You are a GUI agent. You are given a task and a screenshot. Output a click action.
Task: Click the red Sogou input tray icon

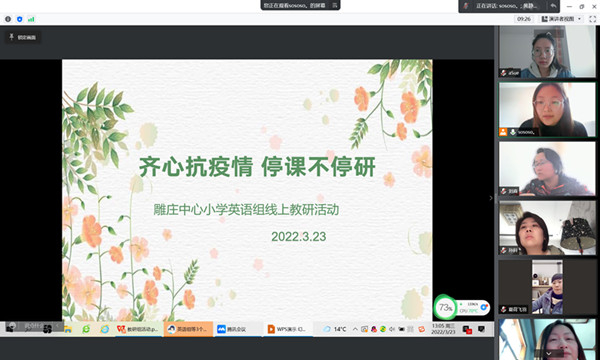click(421, 329)
